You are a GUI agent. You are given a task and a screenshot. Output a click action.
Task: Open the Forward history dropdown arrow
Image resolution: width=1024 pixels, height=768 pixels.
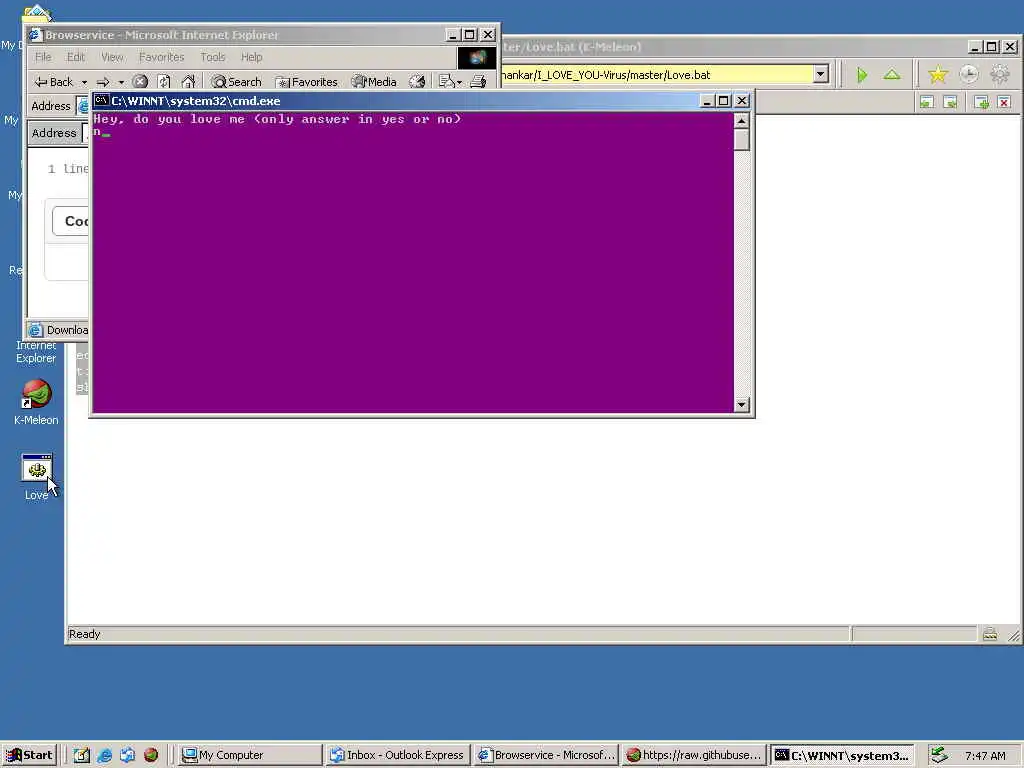click(121, 82)
